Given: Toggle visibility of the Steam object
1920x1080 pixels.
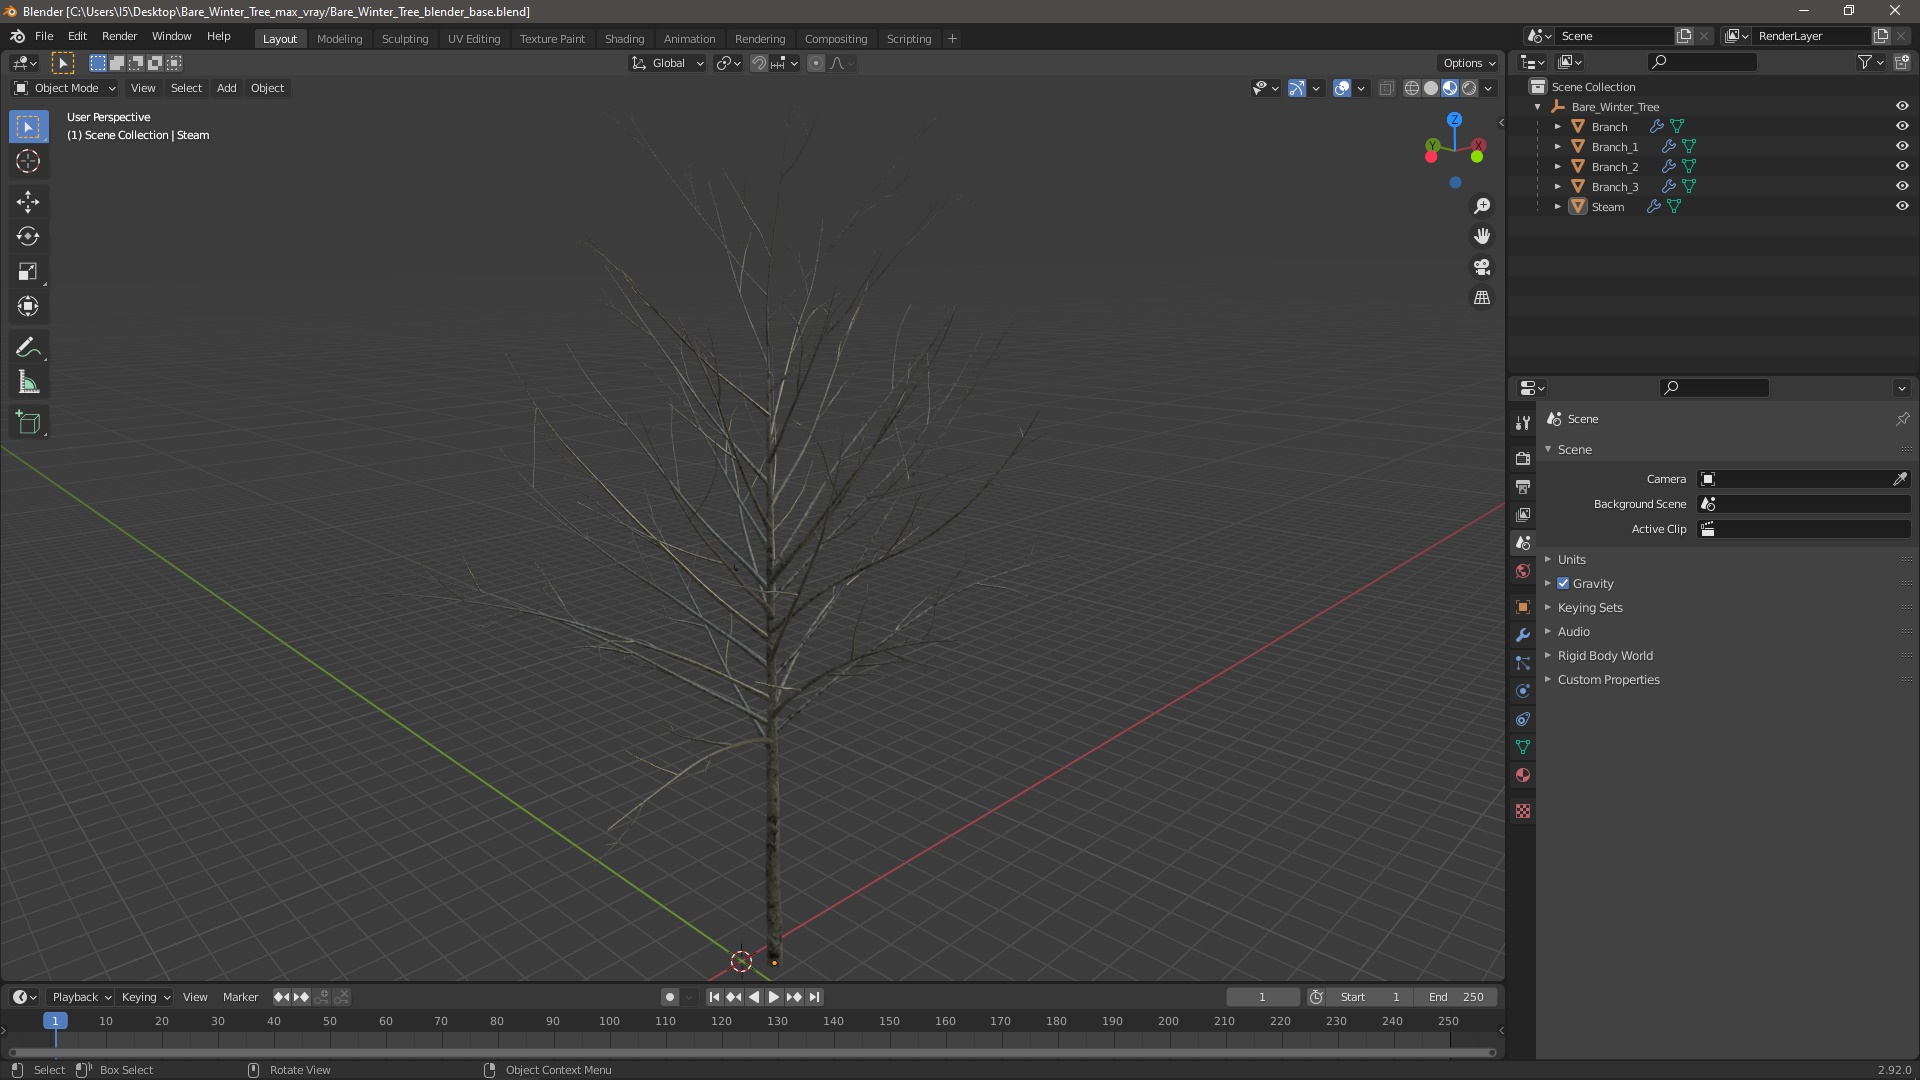Looking at the screenshot, I should tap(1902, 206).
